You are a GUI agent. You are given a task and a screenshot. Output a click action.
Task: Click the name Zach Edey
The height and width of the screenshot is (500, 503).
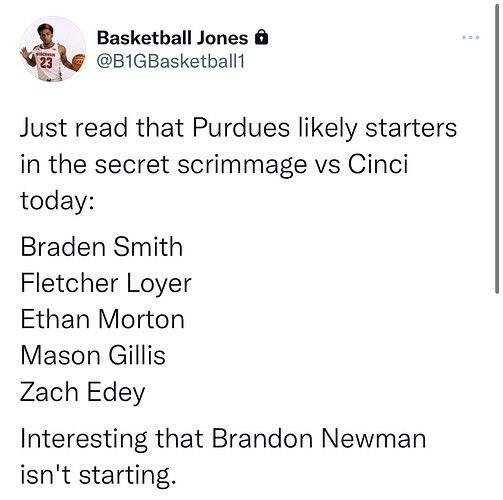(83, 393)
